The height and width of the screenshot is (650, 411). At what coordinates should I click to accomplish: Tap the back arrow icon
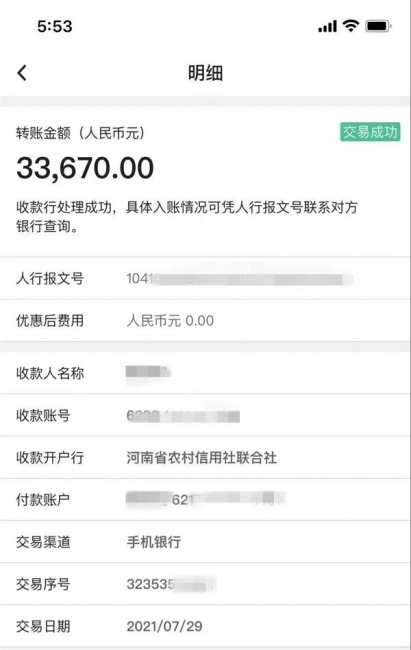point(22,73)
